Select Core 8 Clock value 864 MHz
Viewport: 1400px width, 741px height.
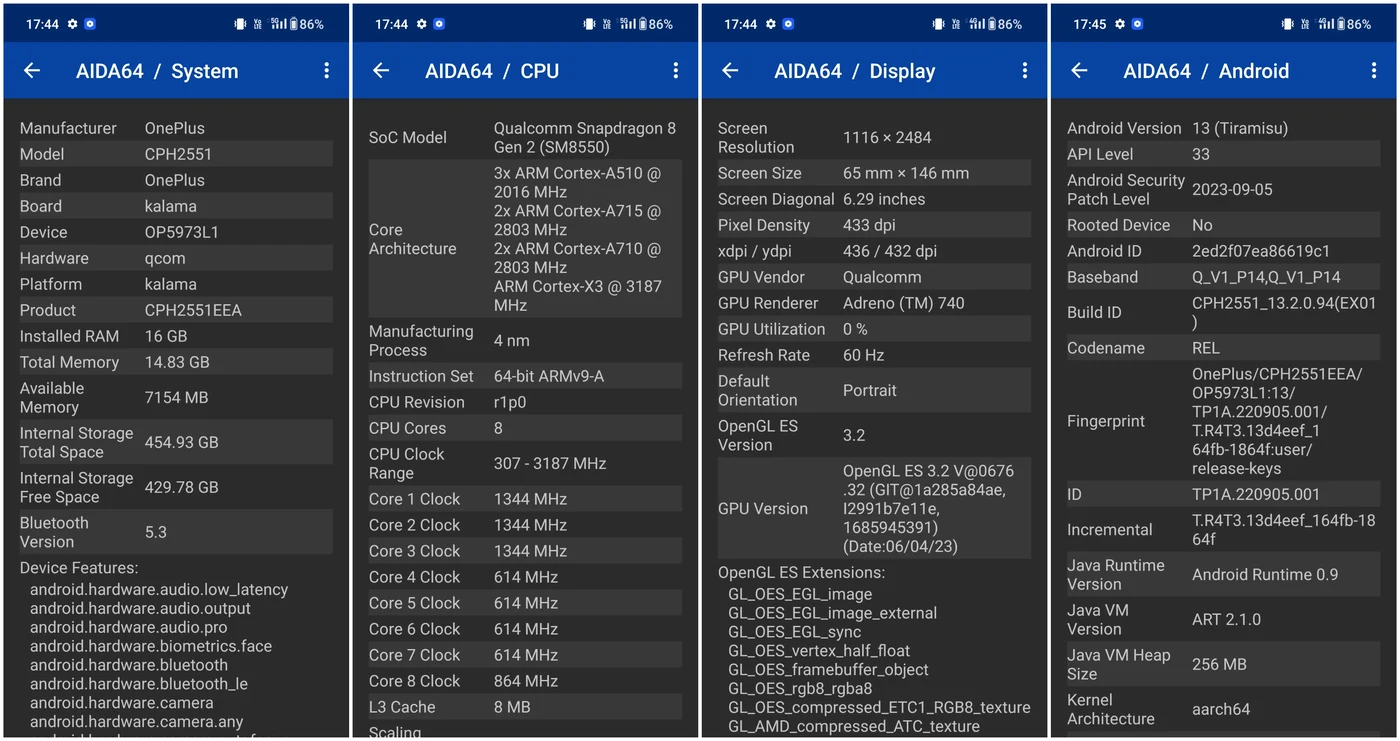[x=526, y=681]
